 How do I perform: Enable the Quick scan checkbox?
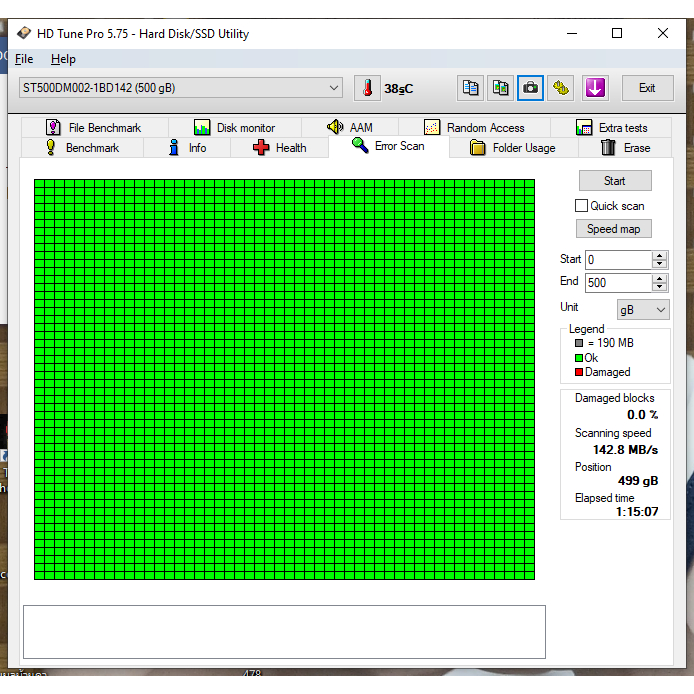point(581,206)
